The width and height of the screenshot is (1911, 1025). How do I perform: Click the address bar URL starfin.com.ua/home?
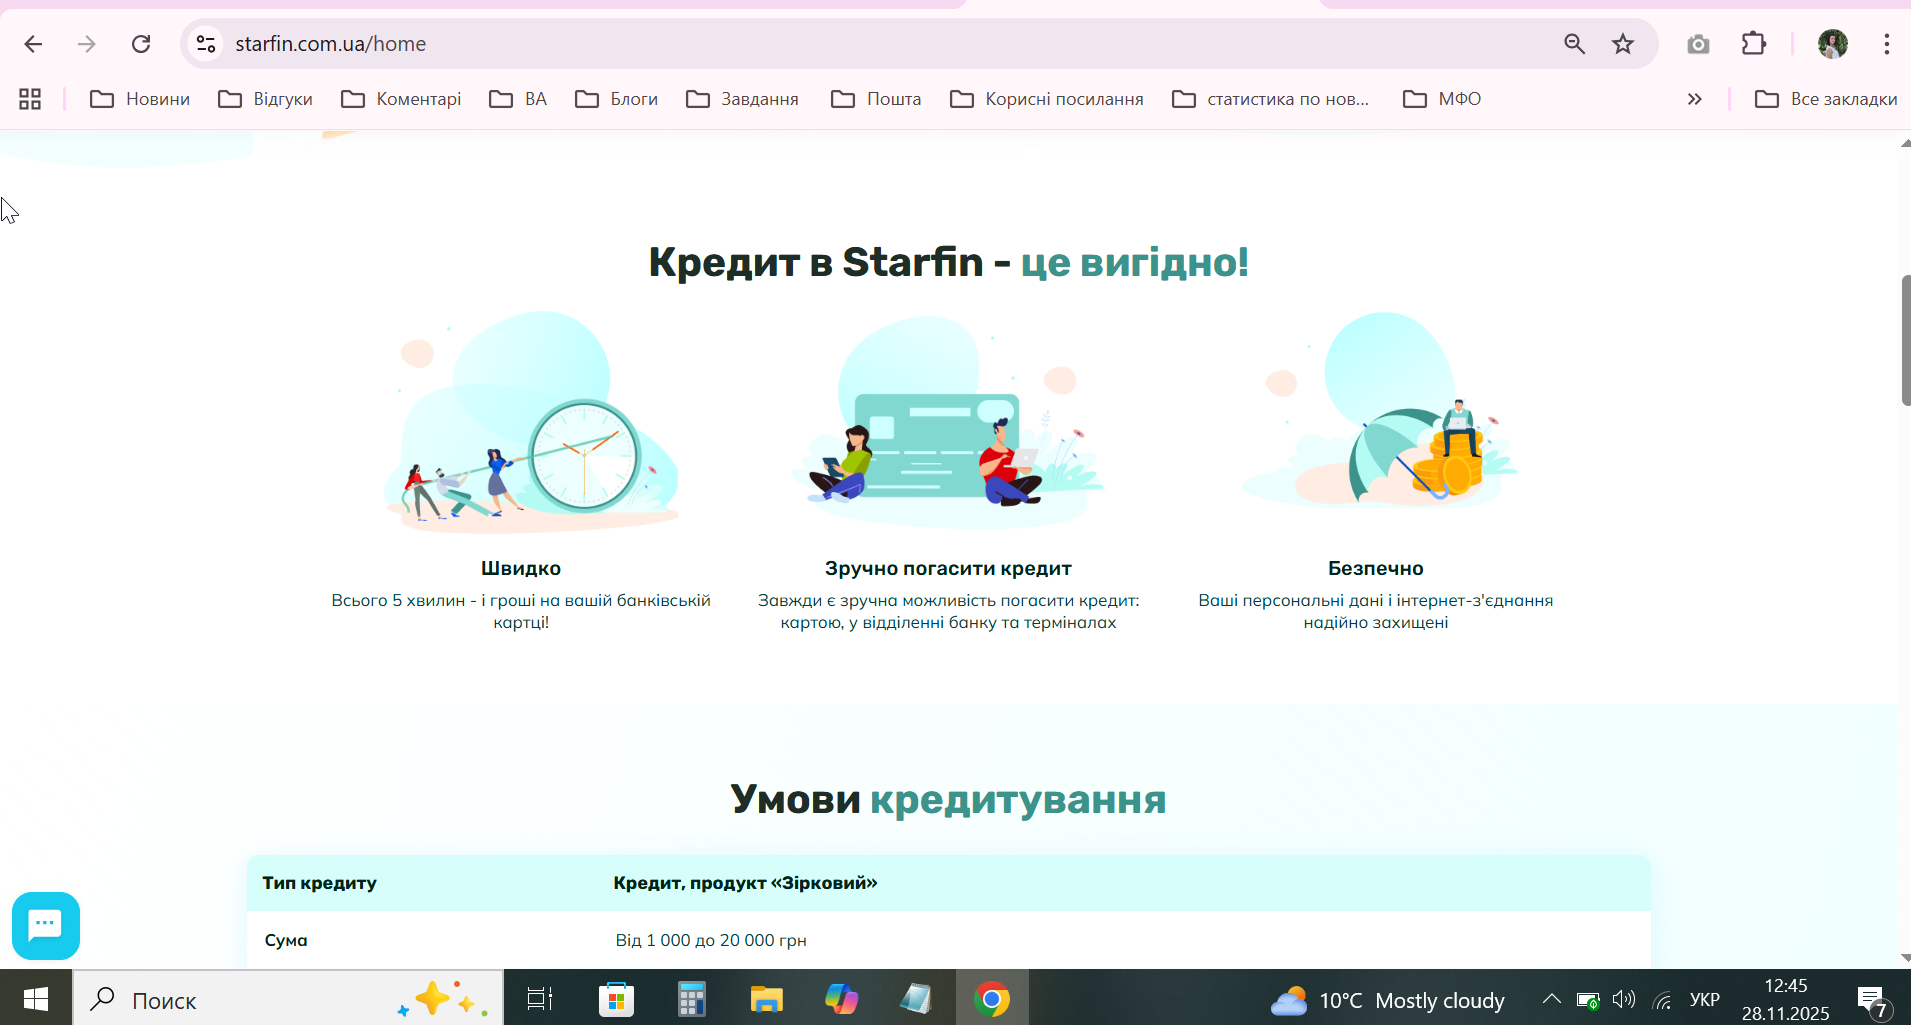coord(331,44)
